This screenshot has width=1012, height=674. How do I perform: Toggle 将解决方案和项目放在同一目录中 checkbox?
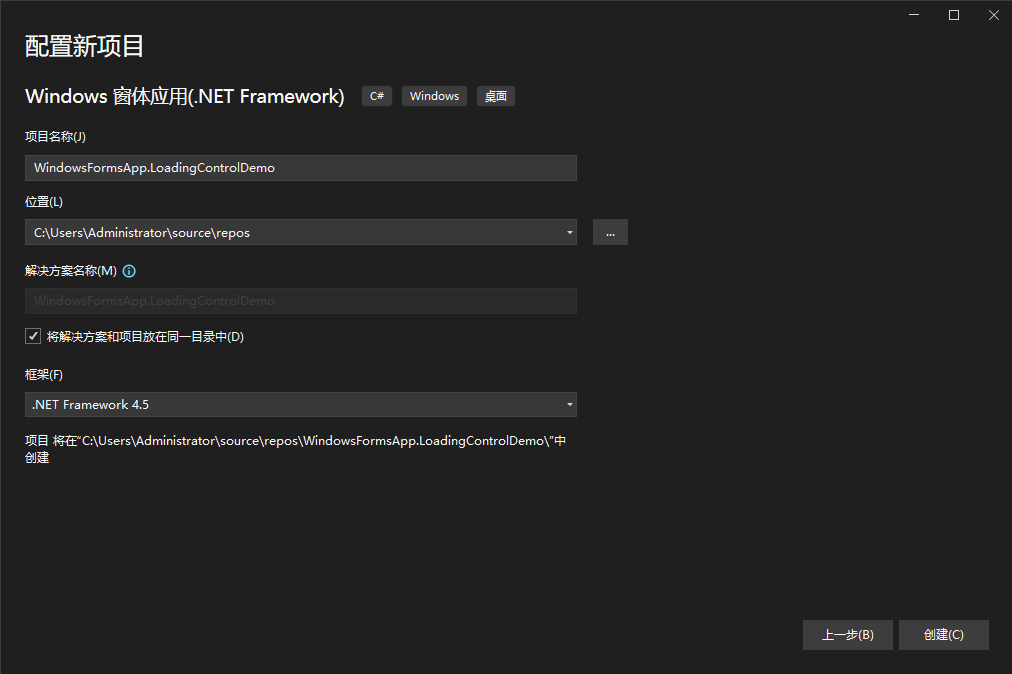point(33,336)
